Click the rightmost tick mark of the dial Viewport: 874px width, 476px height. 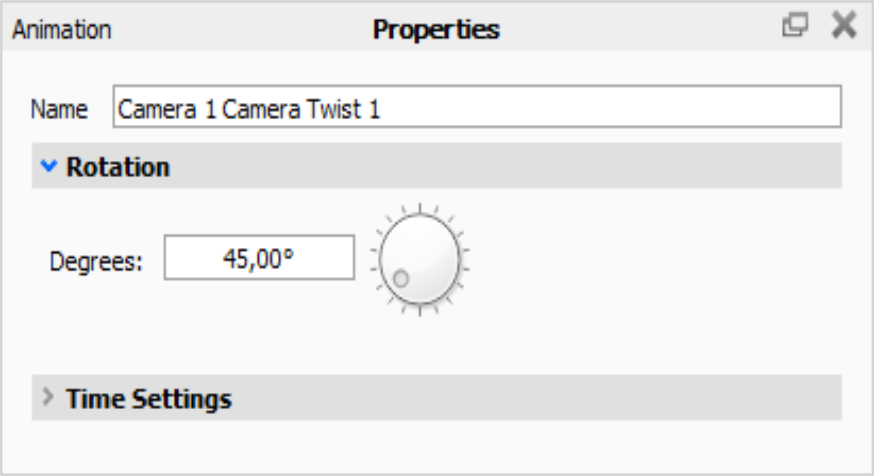pos(468,259)
